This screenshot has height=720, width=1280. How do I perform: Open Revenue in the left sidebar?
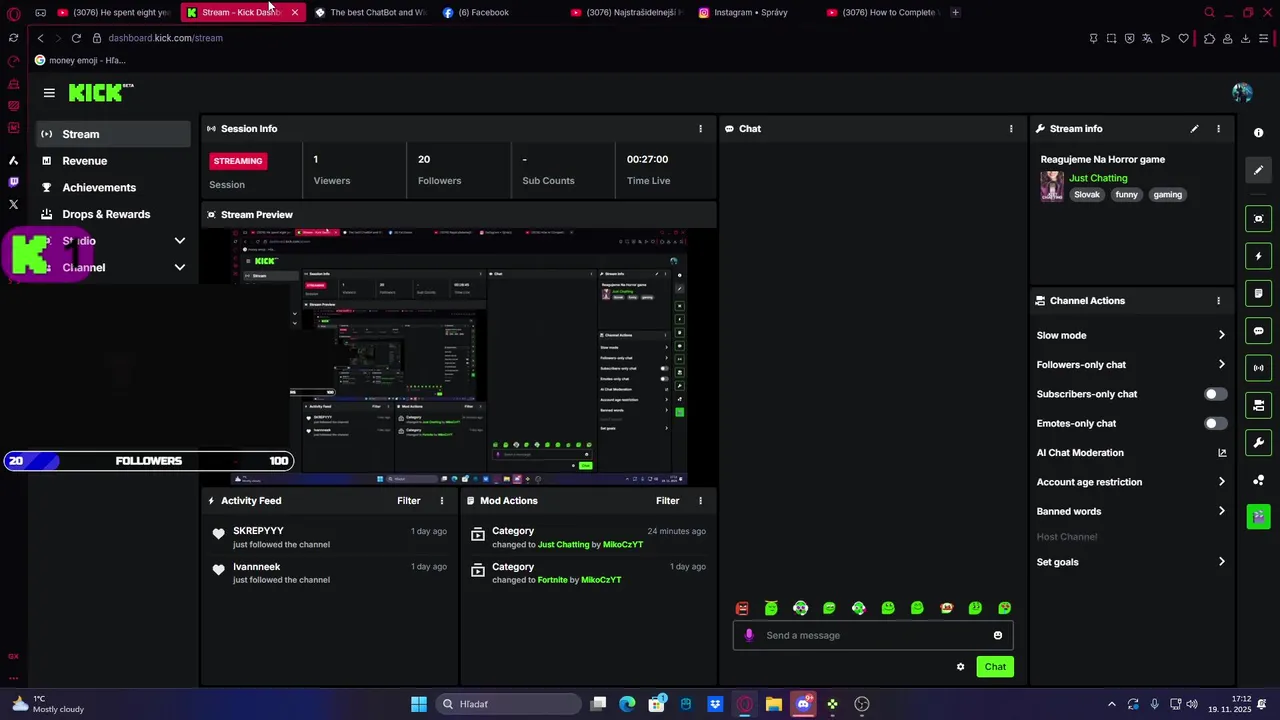113,161
